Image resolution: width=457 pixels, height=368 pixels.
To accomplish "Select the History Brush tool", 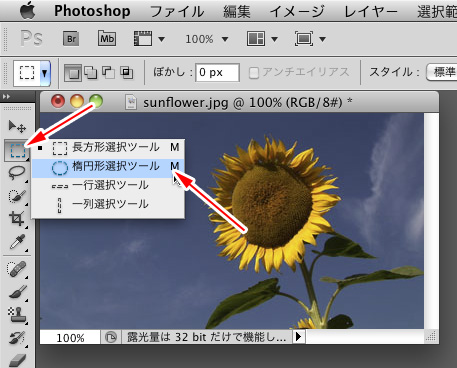I will 17,338.
